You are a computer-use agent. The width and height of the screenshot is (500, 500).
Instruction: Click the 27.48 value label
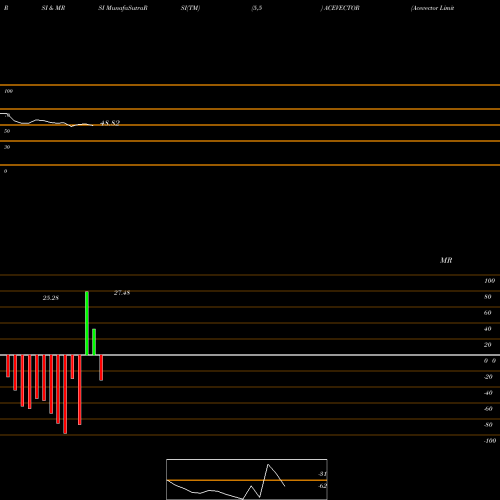[x=122, y=293]
